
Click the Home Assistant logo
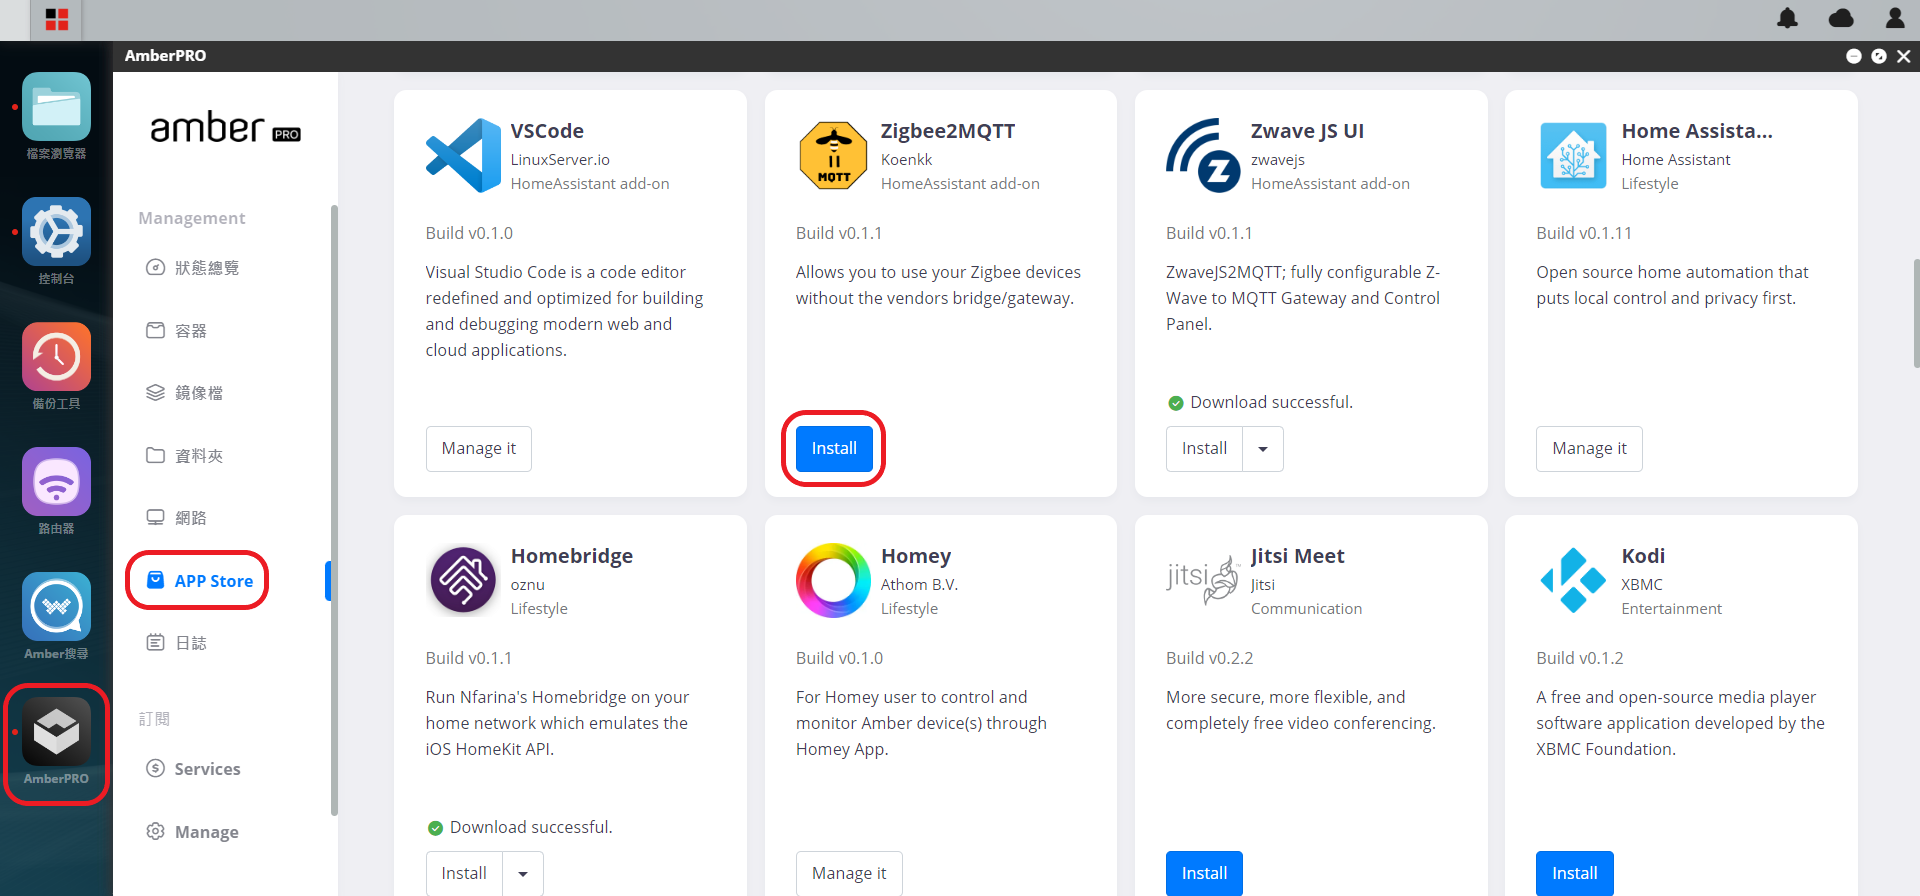click(x=1573, y=155)
